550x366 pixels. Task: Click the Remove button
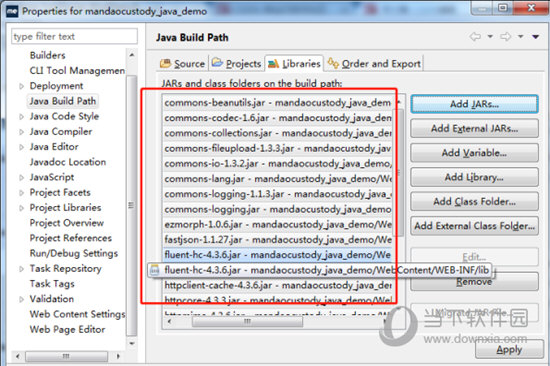point(474,282)
